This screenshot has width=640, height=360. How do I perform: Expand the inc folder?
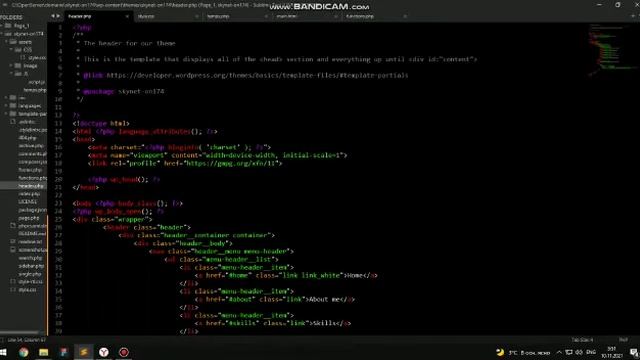[x=7, y=98]
